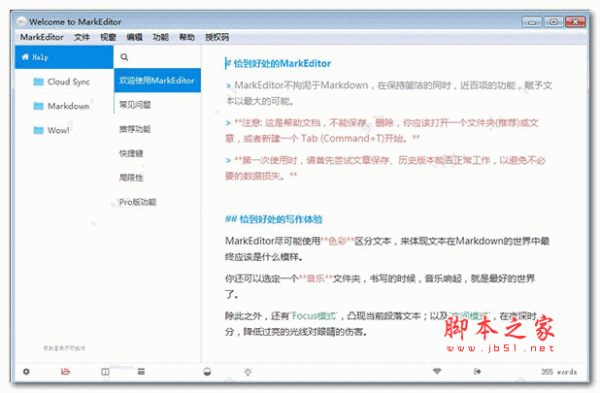Viewport: 600px width, 393px height.
Task: Toggle night mode half-circle icon
Action: click(207, 372)
